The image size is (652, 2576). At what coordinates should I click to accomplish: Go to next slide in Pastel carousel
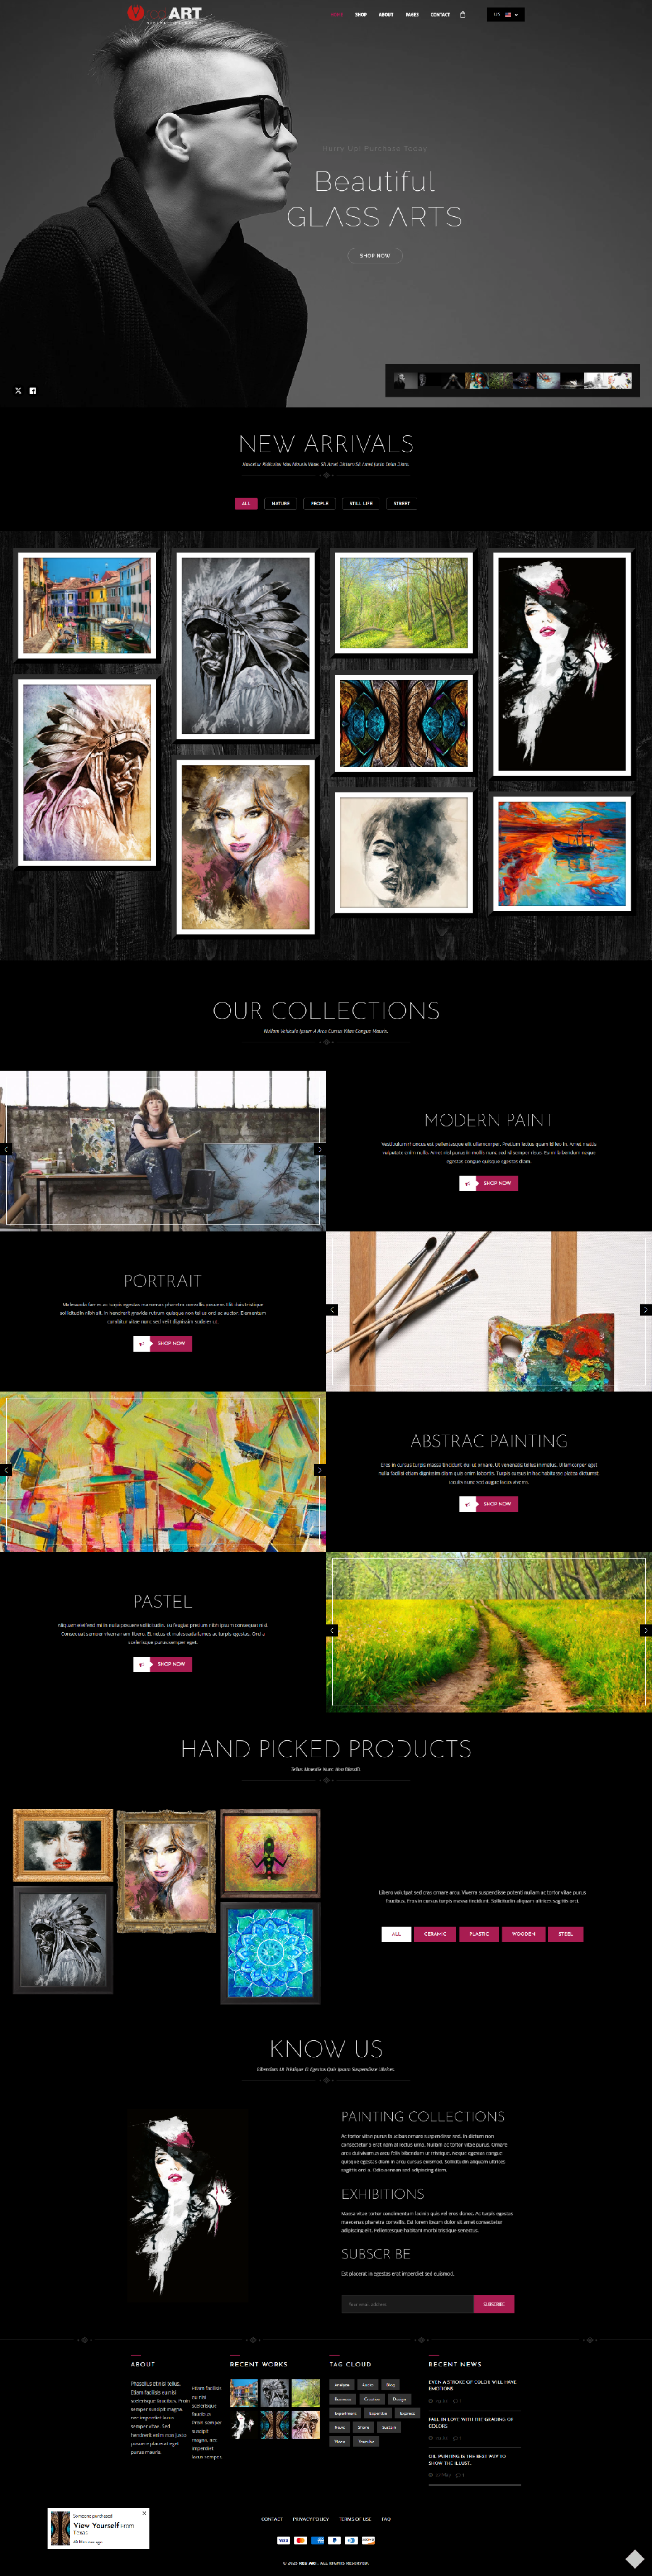pyautogui.click(x=646, y=1630)
